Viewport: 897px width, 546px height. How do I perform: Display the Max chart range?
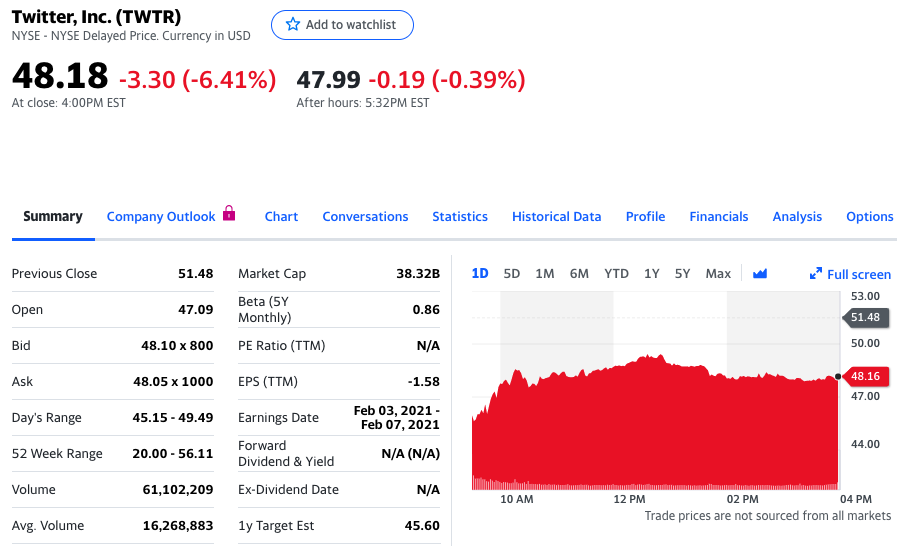click(x=718, y=274)
